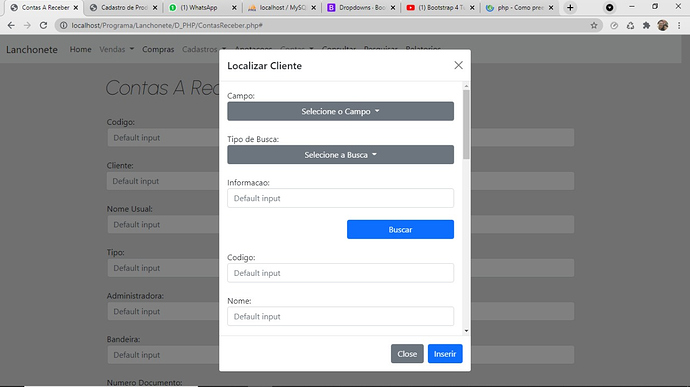Expand the Selecione a Busca dropdown
The height and width of the screenshot is (387, 690).
pos(340,155)
